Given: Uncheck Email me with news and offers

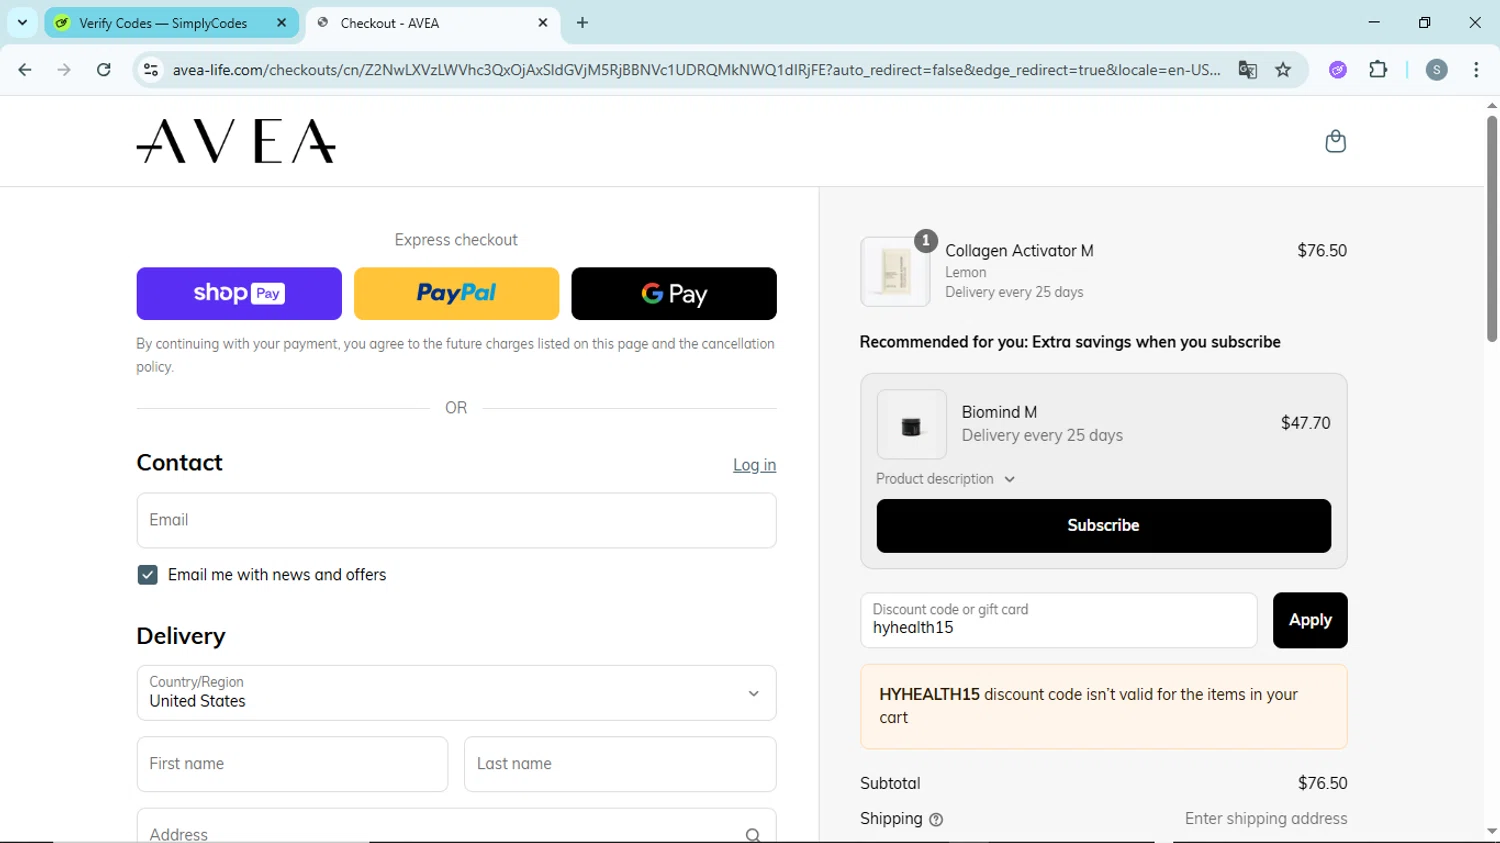Looking at the screenshot, I should pos(147,575).
